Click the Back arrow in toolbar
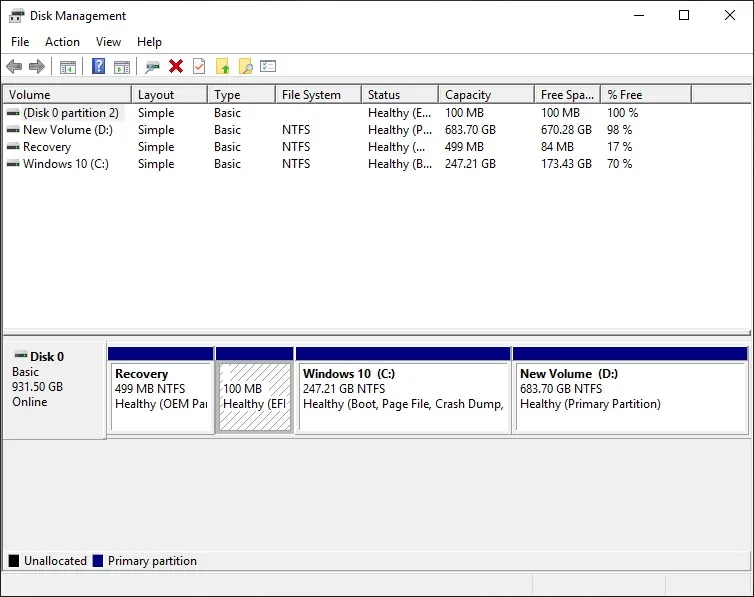 (14, 67)
